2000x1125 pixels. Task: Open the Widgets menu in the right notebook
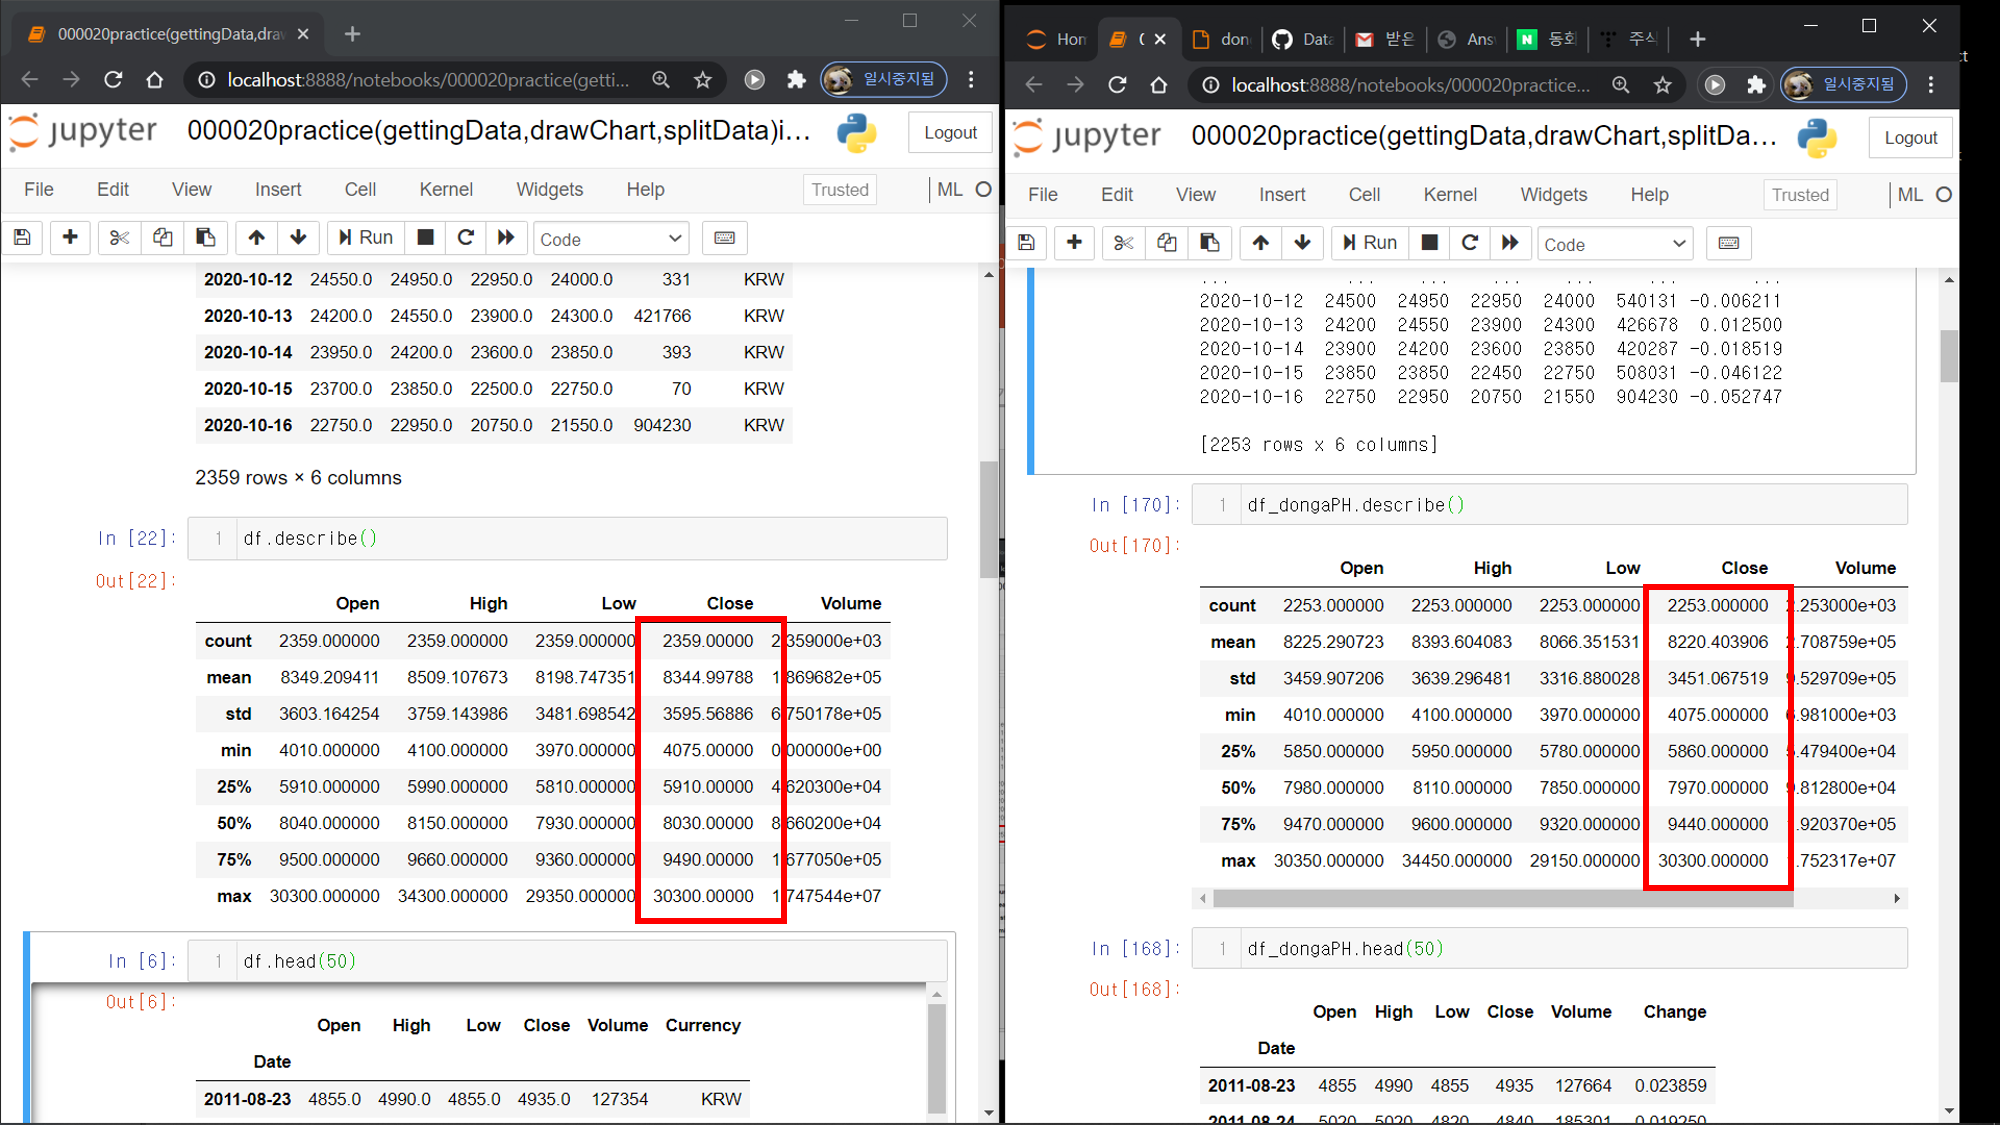click(x=1553, y=195)
